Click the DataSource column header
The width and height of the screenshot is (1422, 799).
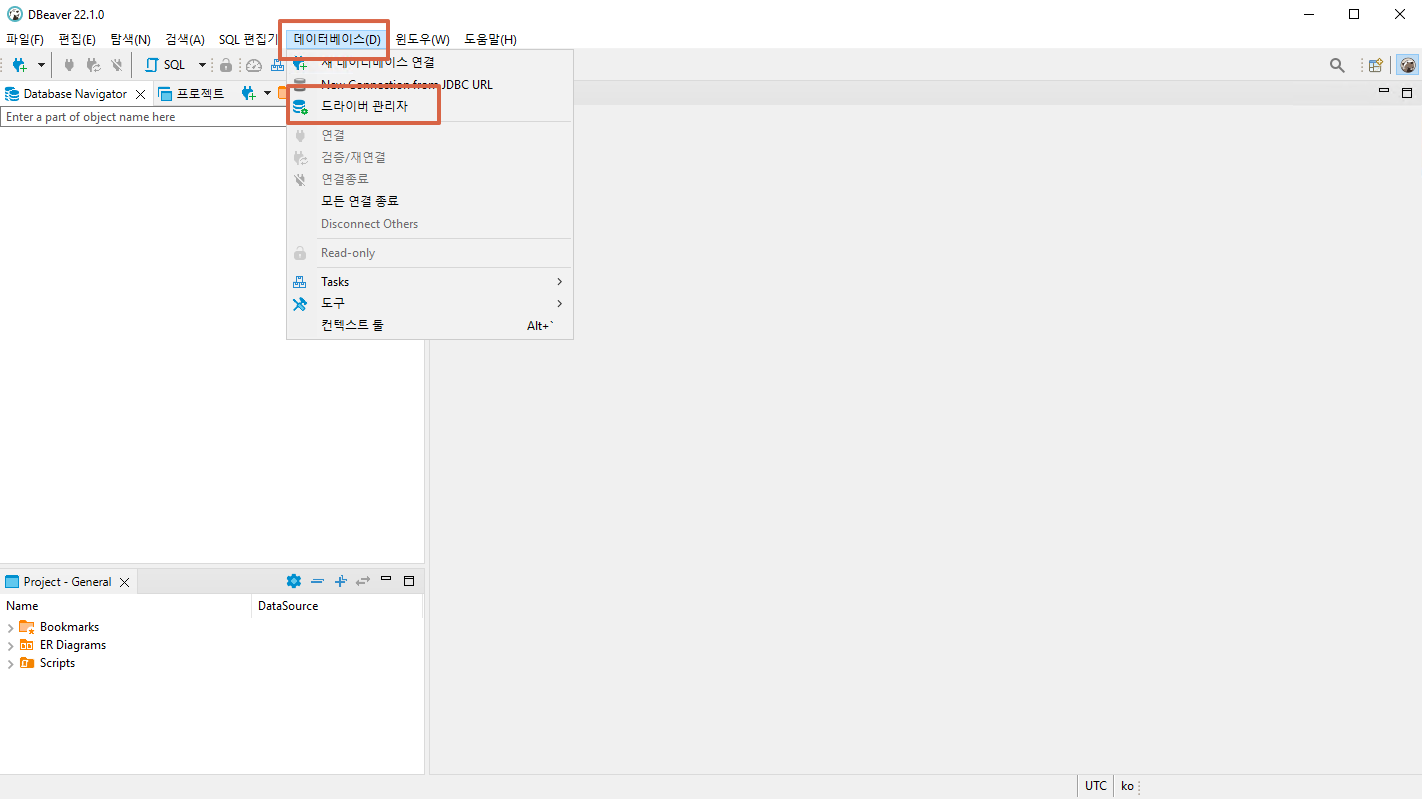point(337,606)
